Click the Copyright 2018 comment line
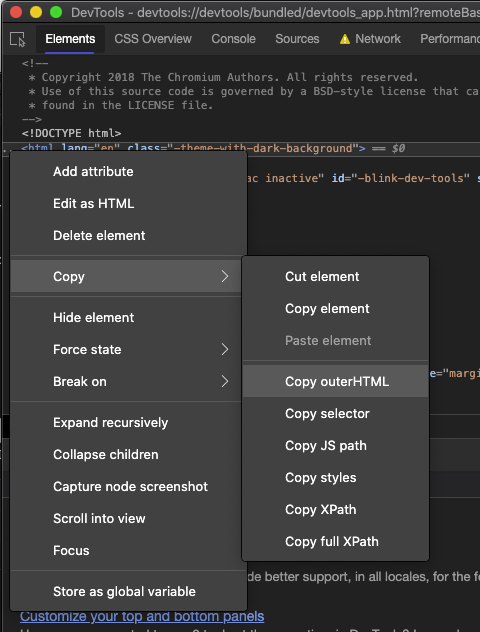The image size is (480, 632). (x=223, y=77)
